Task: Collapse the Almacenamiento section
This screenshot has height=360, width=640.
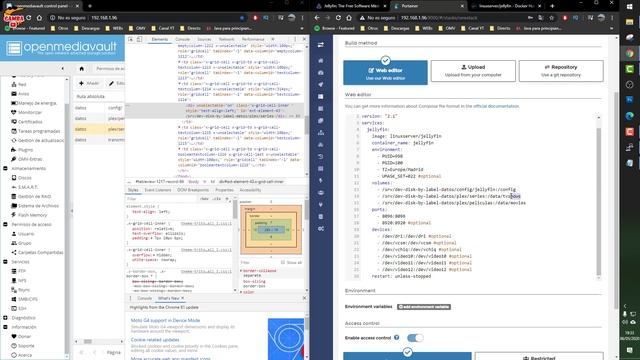Action: click(x=5, y=169)
